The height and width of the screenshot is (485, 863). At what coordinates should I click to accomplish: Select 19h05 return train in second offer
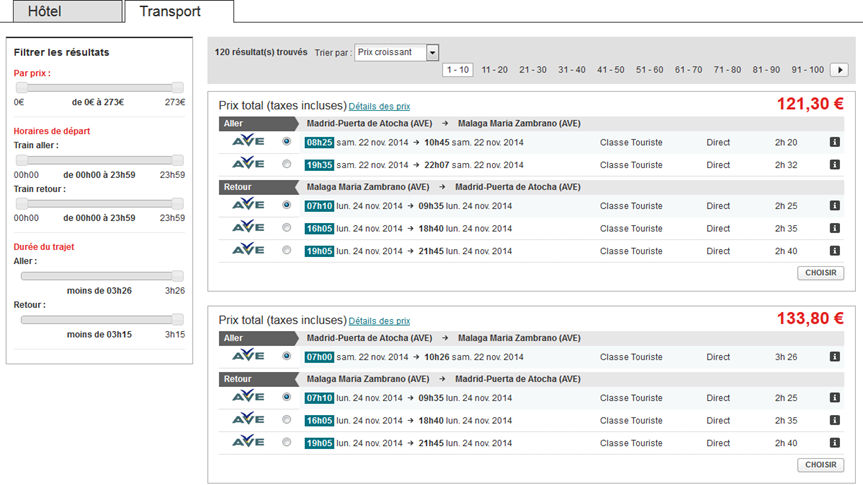[287, 442]
